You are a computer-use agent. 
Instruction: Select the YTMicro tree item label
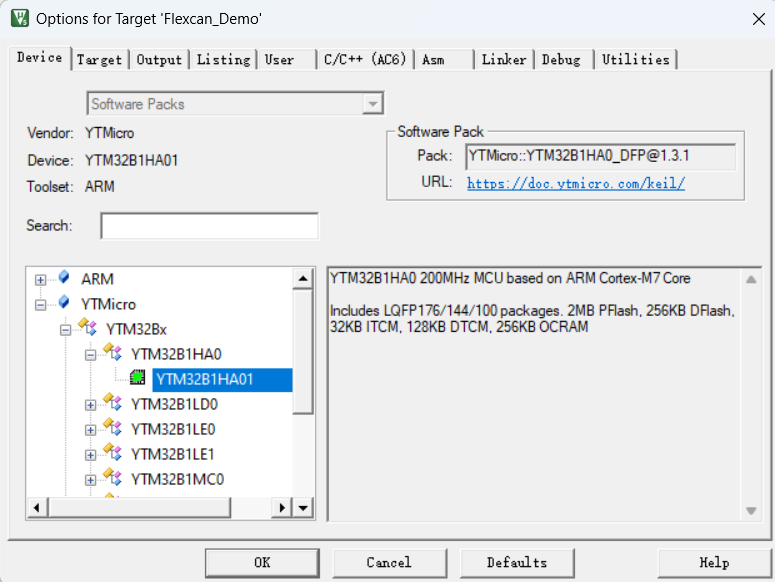(x=108, y=304)
